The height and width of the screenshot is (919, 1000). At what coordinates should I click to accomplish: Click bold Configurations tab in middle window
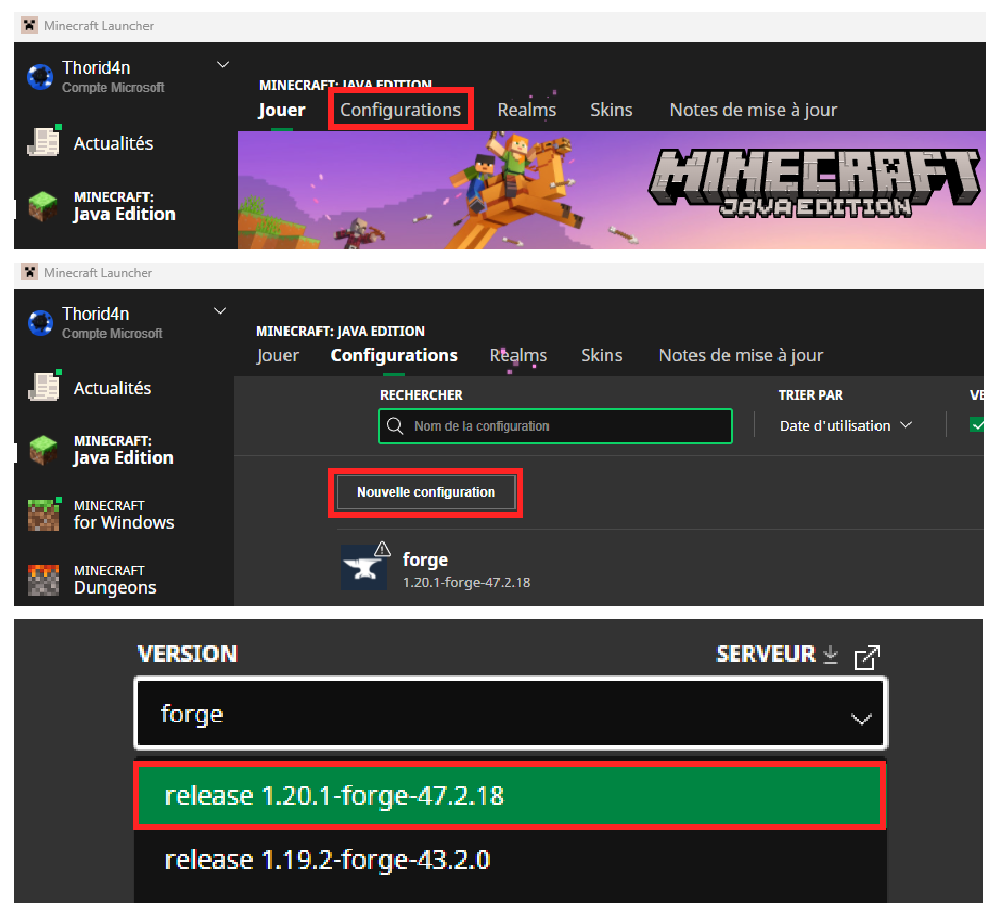pos(393,355)
